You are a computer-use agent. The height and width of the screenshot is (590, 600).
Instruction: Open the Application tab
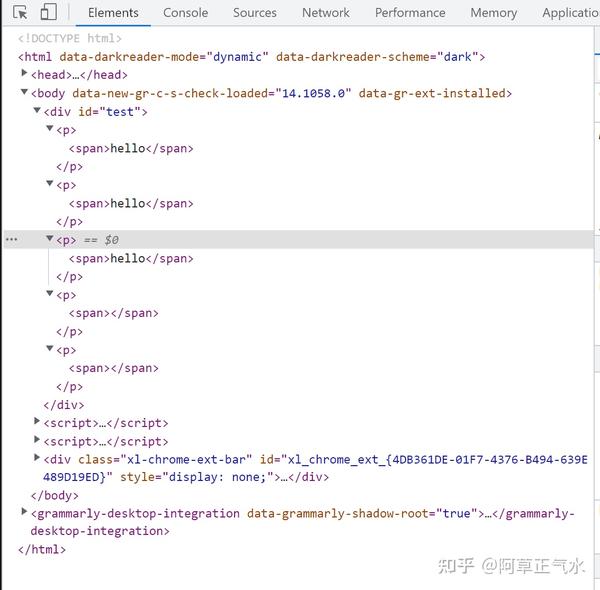(571, 13)
